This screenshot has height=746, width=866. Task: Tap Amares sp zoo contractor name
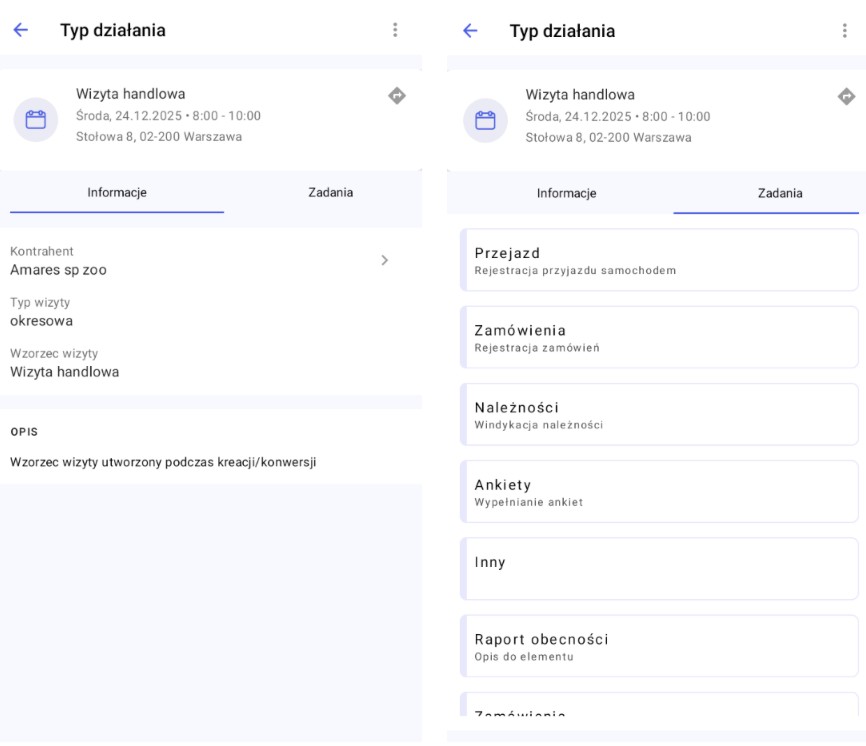tap(58, 270)
